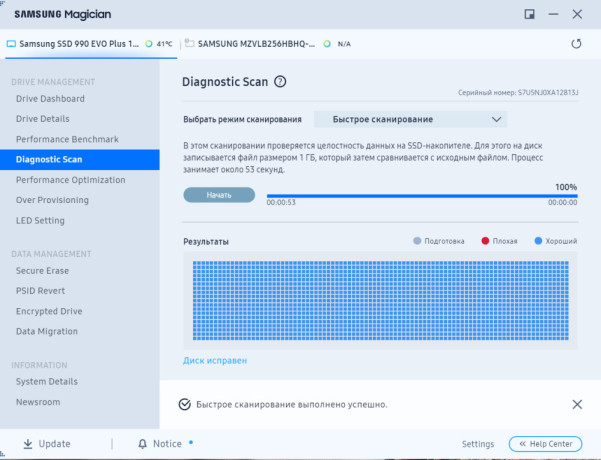Open Newsroom in sidebar
The height and width of the screenshot is (460, 601).
pos(38,402)
